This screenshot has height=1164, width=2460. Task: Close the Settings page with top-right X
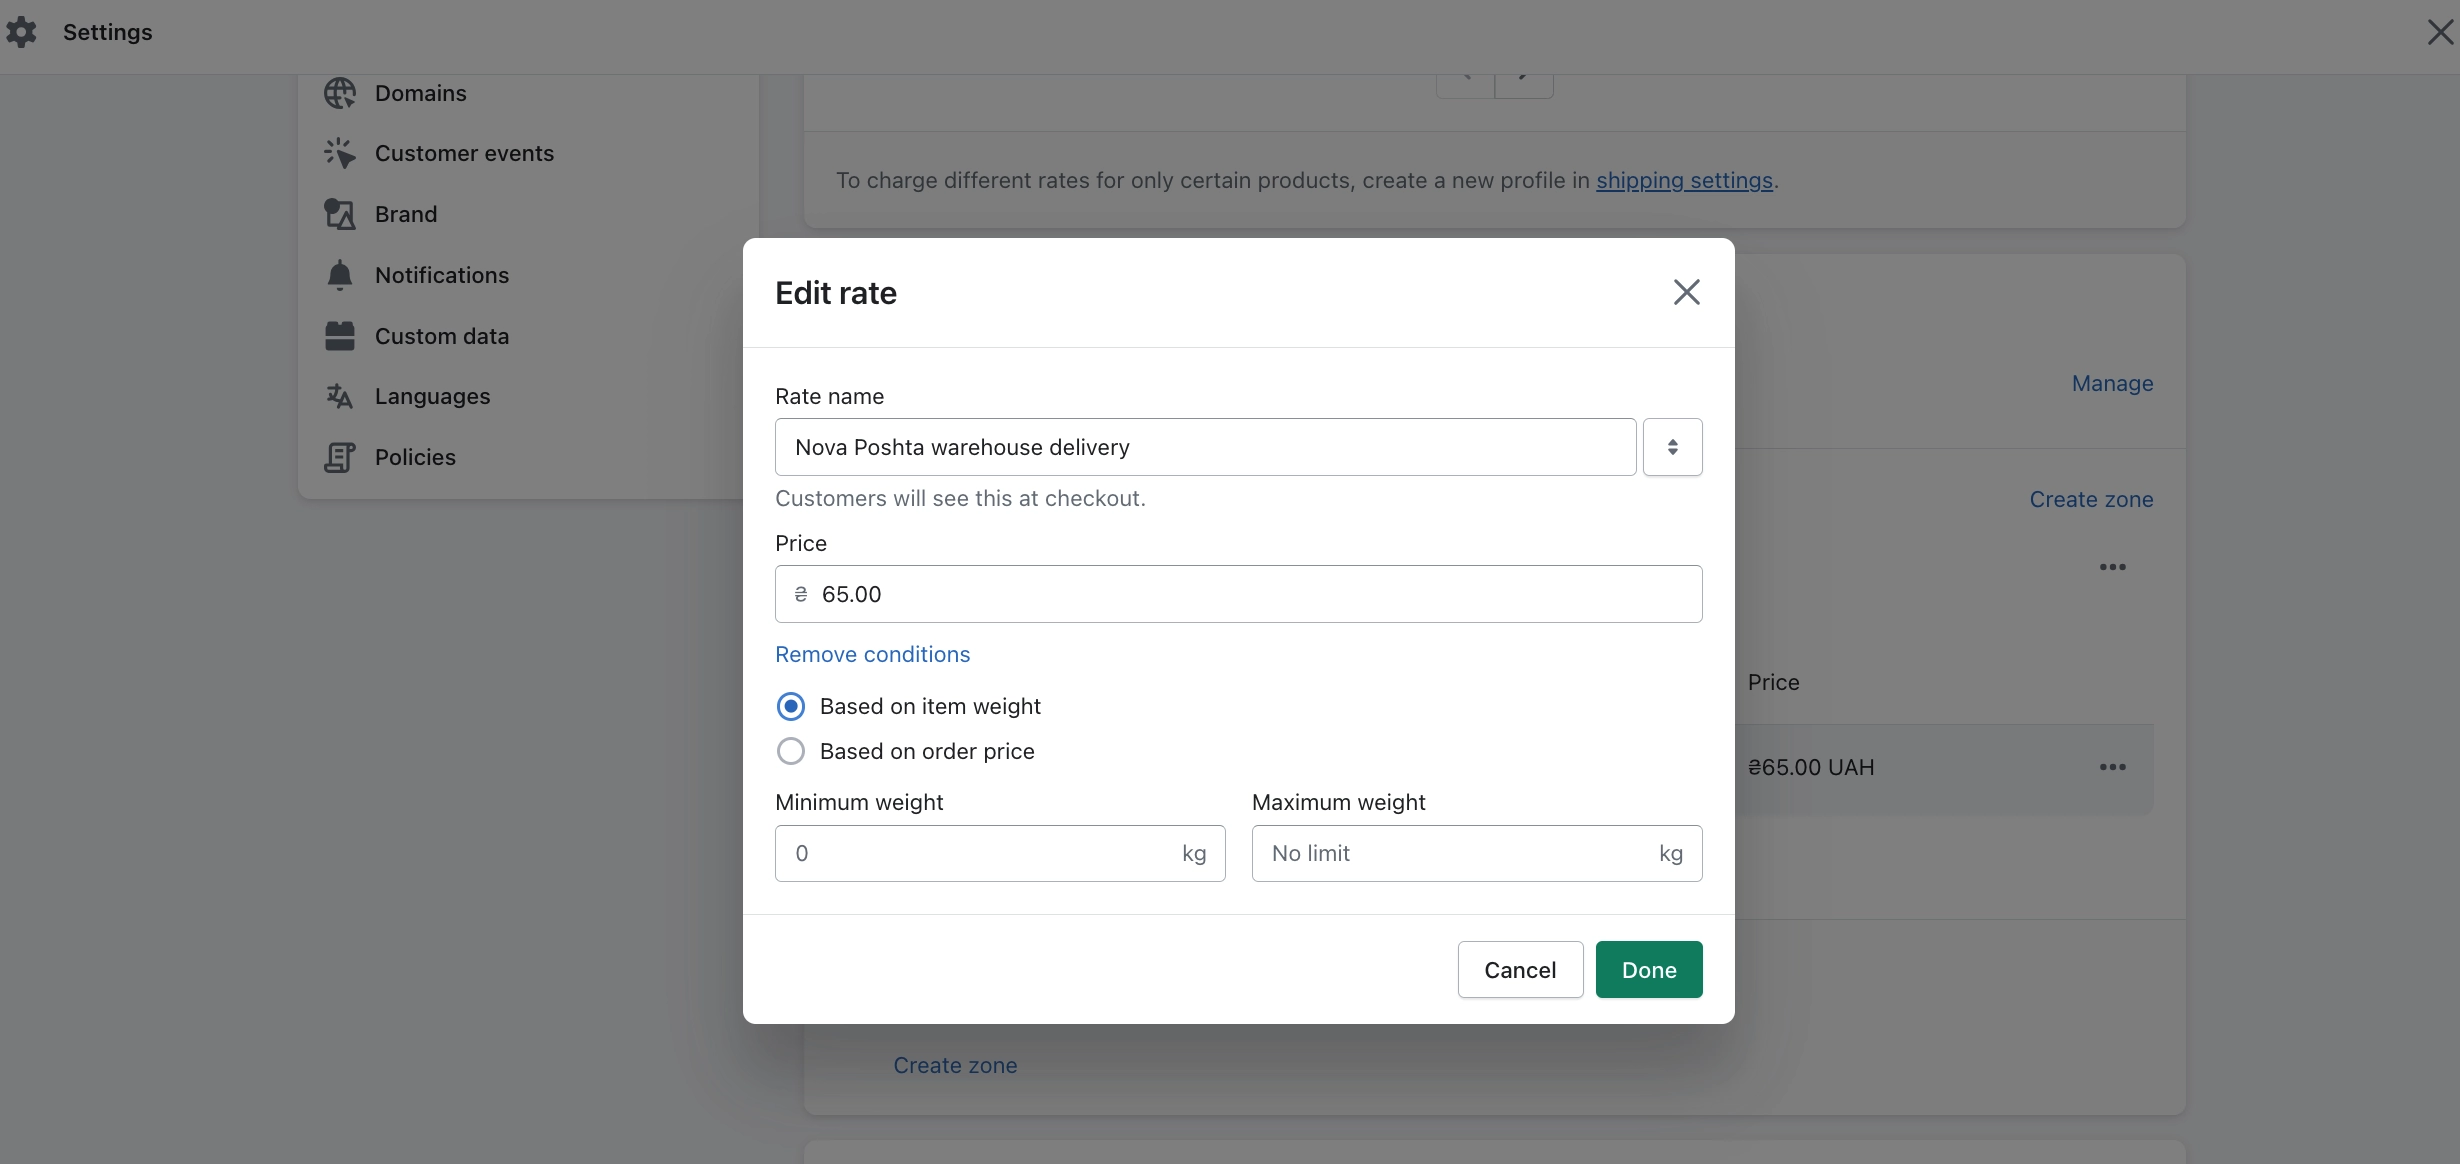(x=2441, y=32)
